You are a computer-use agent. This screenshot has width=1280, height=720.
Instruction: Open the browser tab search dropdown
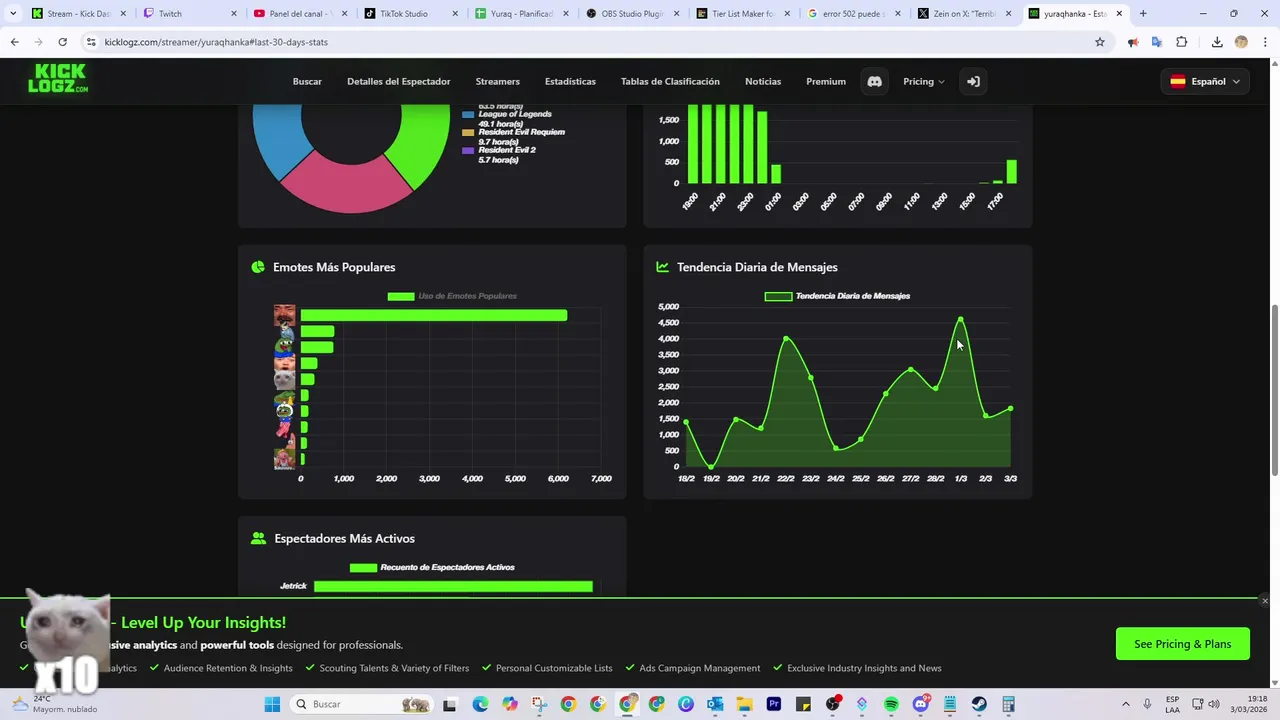click(13, 13)
